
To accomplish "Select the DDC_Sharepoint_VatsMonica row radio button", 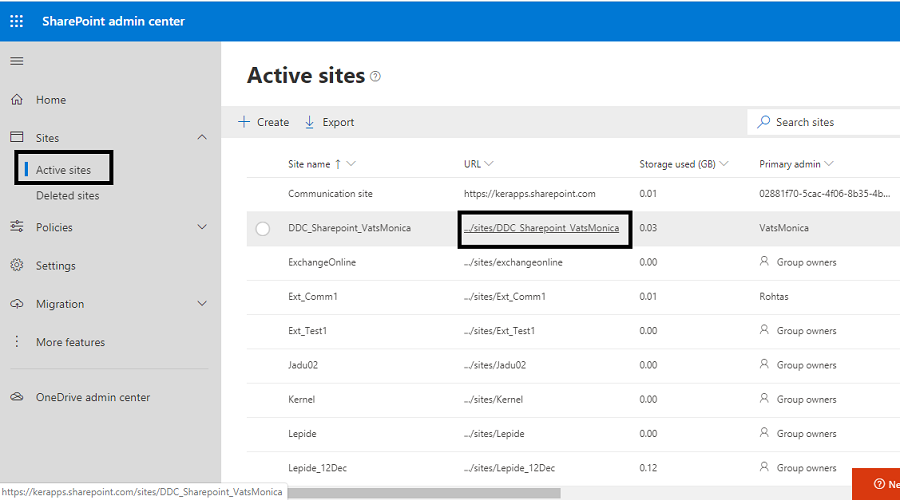I will click(263, 228).
